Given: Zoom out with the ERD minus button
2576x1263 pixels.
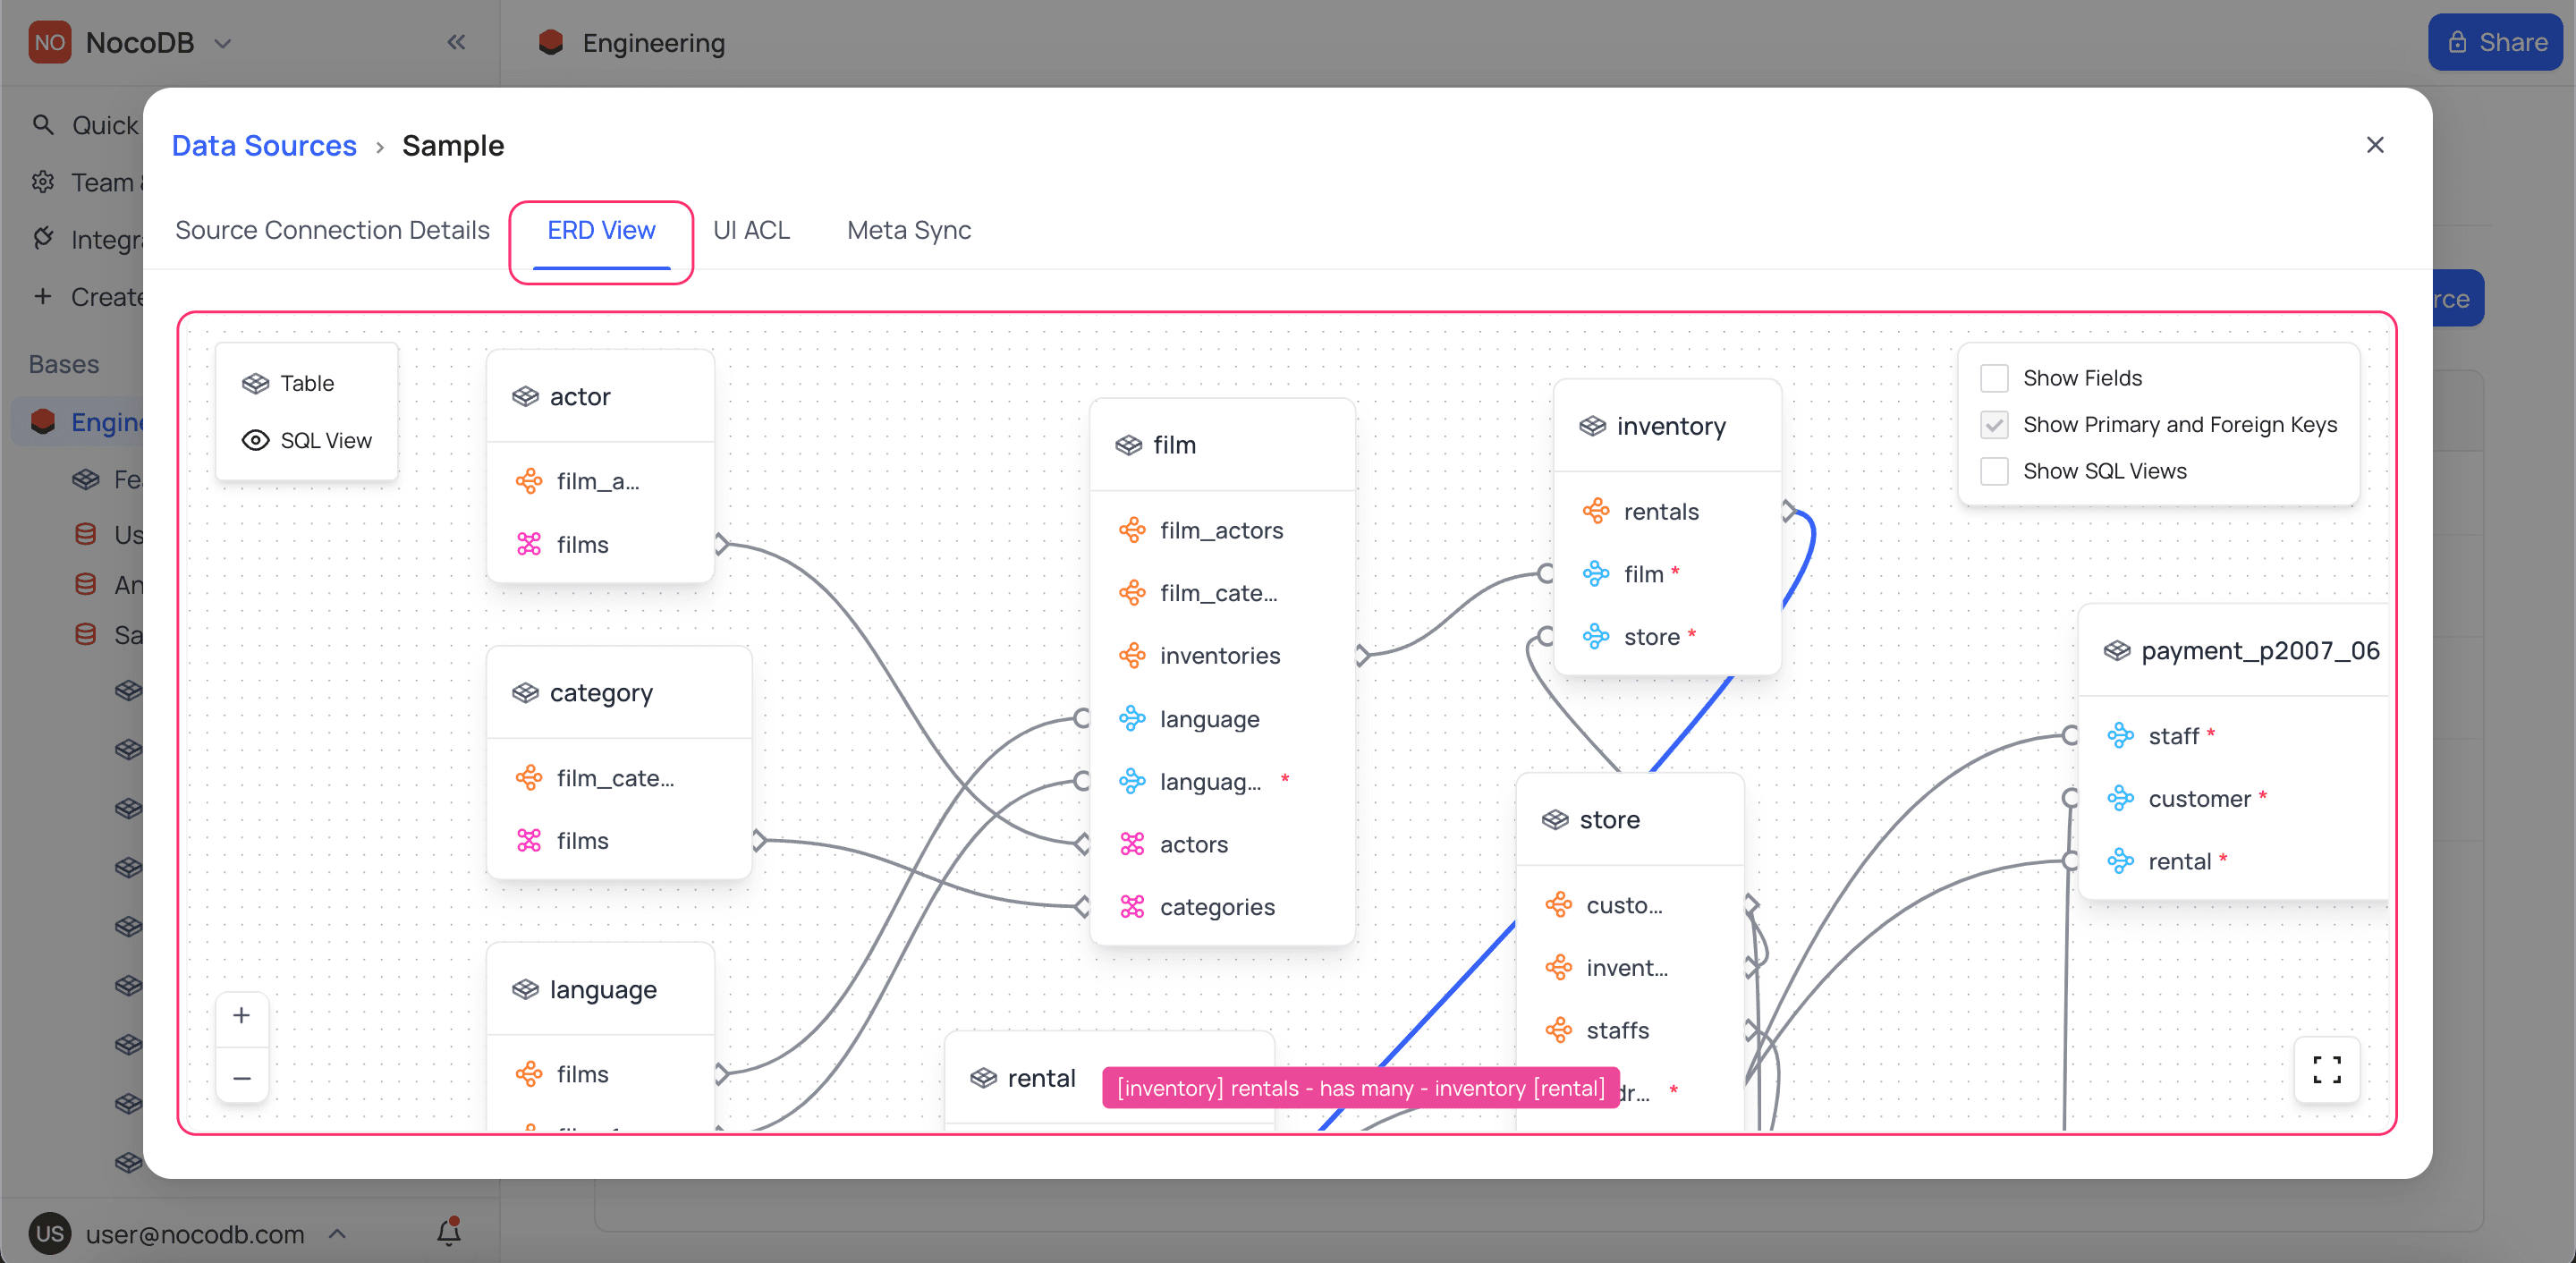Looking at the screenshot, I should click(241, 1078).
